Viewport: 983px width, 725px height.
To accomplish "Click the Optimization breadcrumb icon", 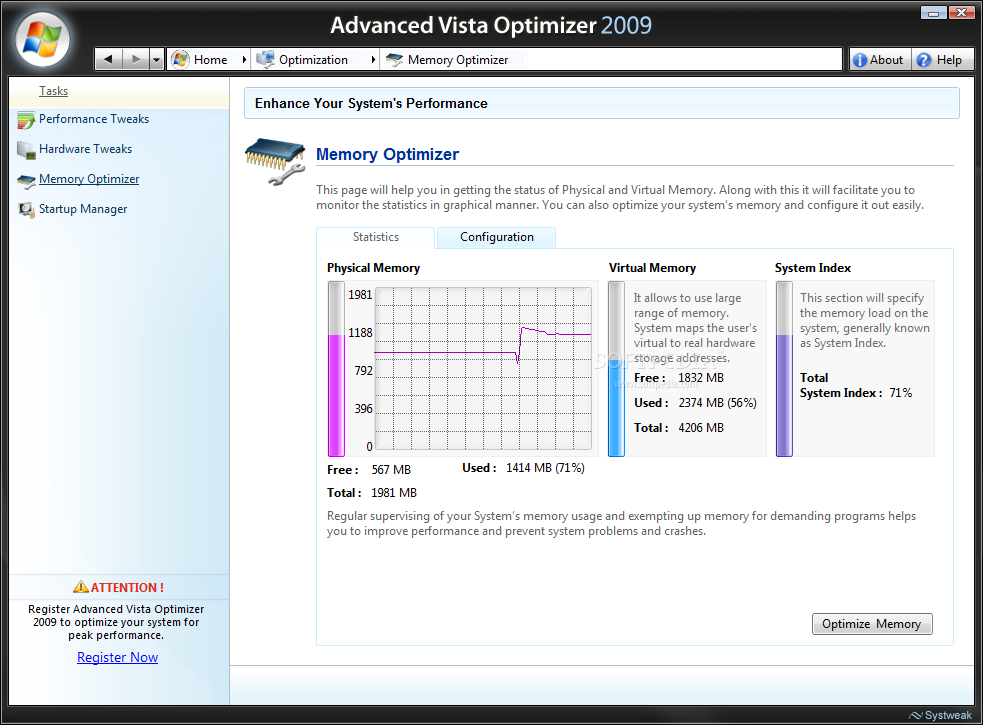I will (265, 60).
